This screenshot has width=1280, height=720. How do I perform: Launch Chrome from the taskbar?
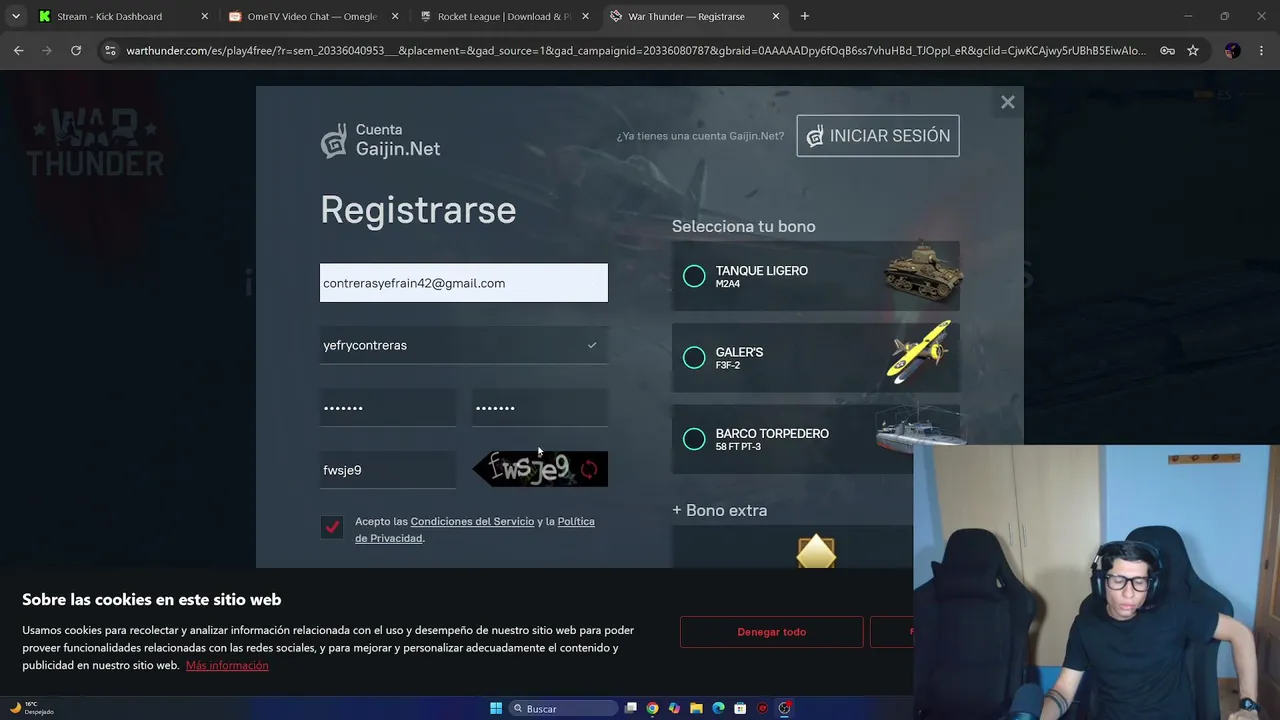(x=653, y=708)
